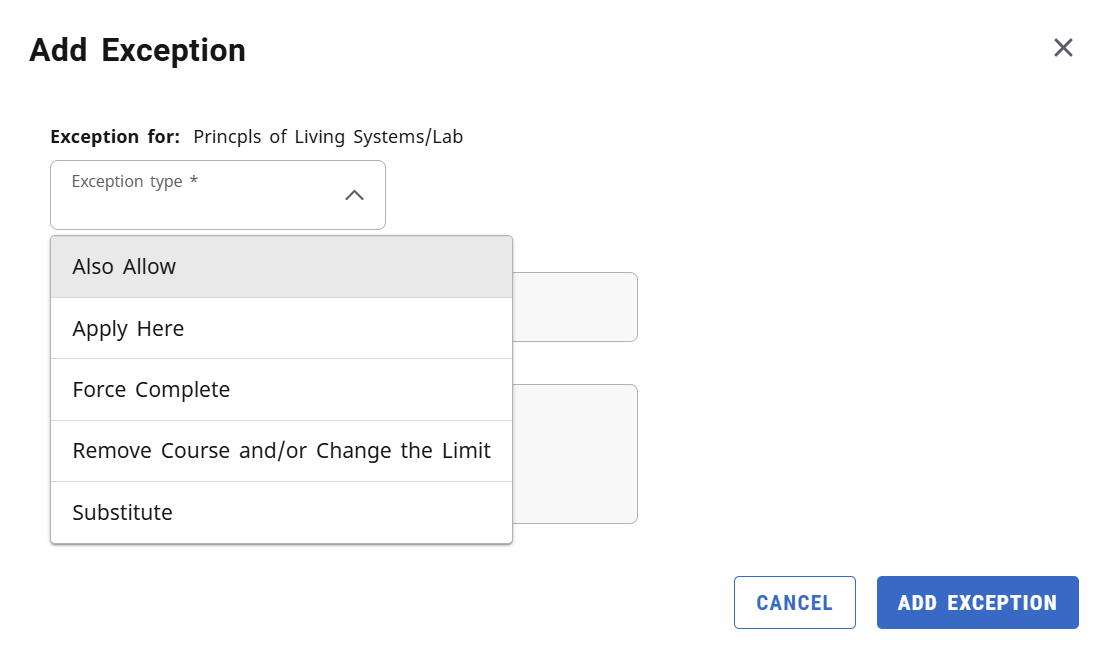The height and width of the screenshot is (648, 1098).
Task: Cancel adding the exception
Action: [795, 602]
